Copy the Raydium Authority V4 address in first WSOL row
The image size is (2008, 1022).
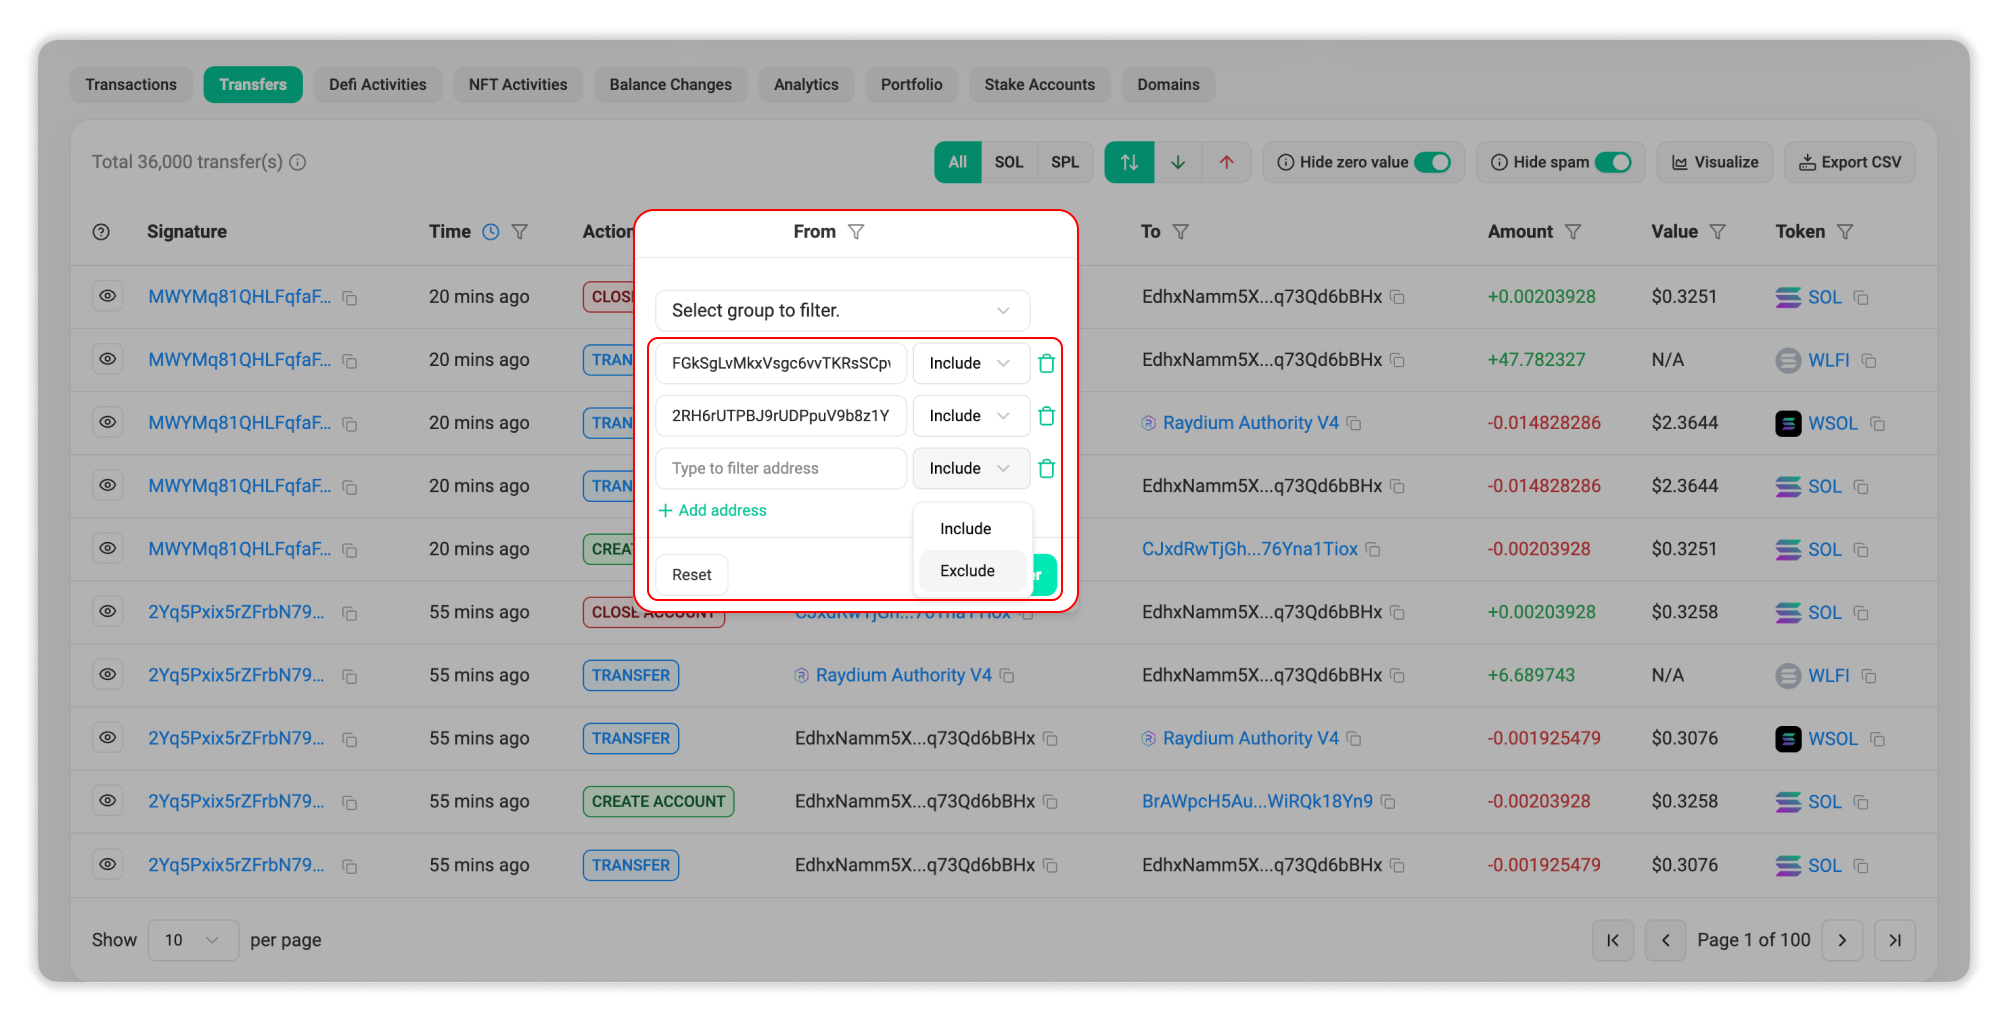point(1354,424)
